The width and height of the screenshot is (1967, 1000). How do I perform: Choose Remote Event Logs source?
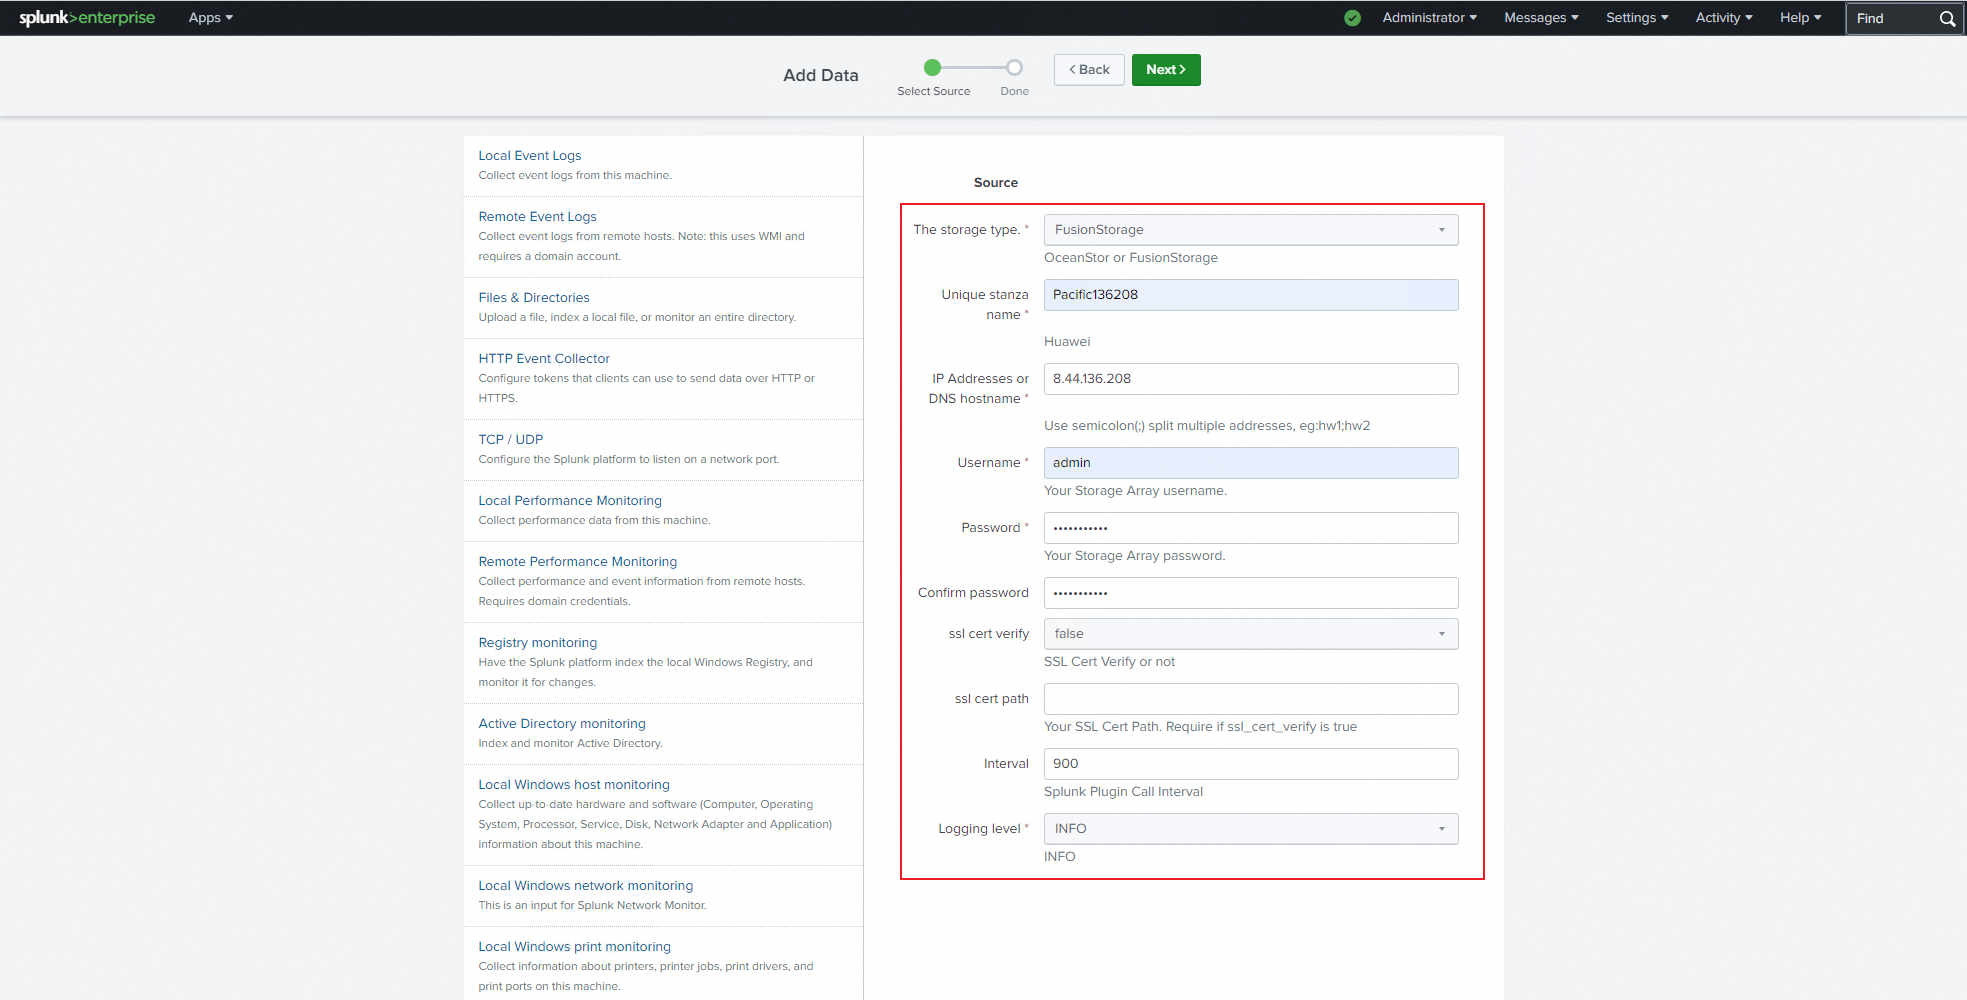coord(537,217)
